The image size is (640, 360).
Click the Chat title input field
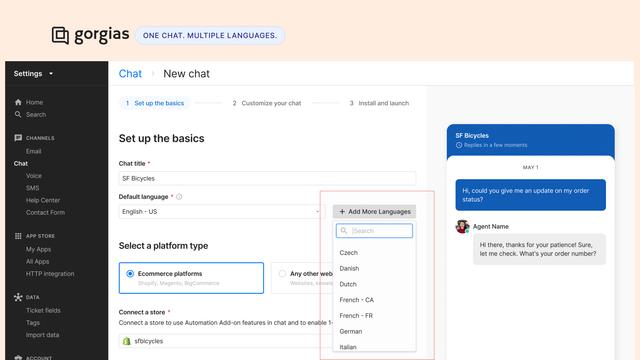pyautogui.click(x=267, y=178)
